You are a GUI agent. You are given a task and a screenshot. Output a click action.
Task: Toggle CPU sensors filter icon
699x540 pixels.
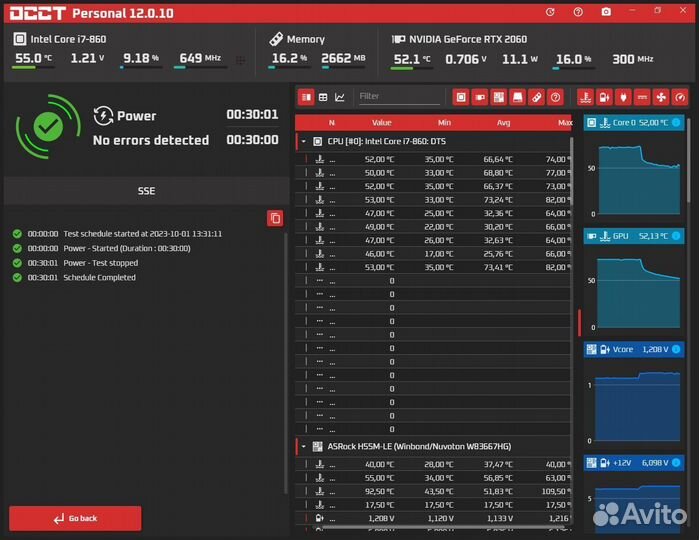click(461, 97)
